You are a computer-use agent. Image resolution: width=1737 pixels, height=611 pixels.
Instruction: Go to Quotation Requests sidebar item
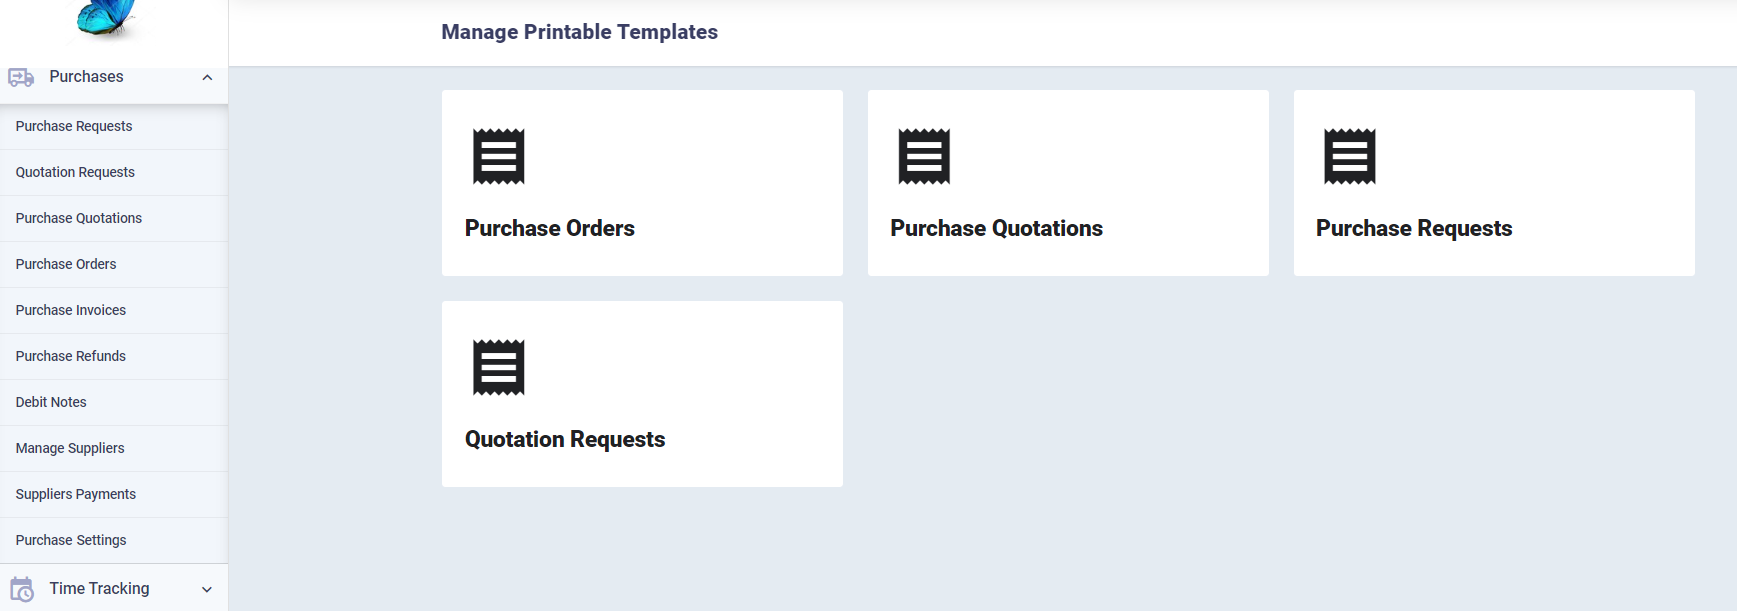(75, 172)
